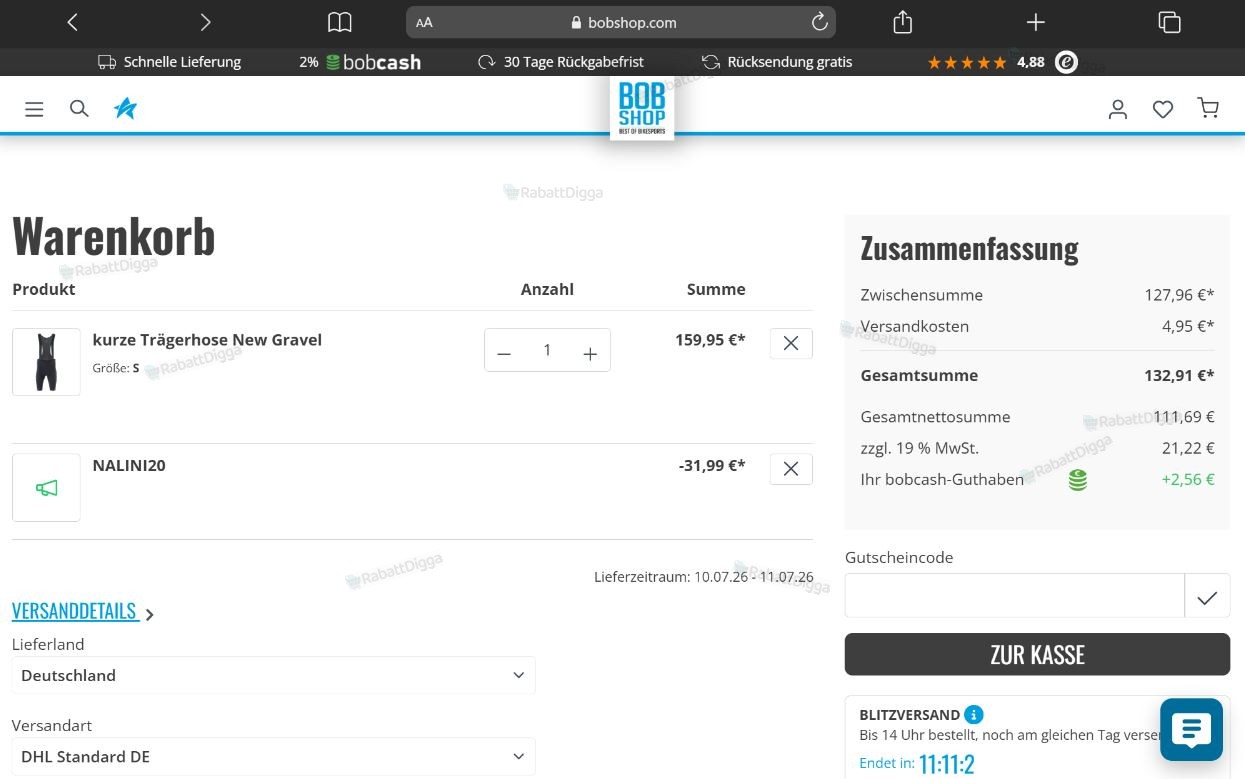Click the green bobcash coins icon
Image resolution: width=1245 pixels, height=779 pixels.
point(1077,480)
